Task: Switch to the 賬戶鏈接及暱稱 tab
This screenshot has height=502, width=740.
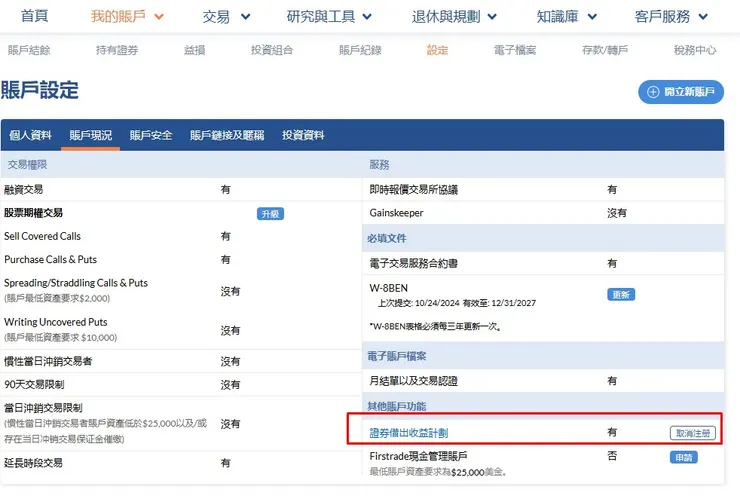Action: click(x=227, y=135)
